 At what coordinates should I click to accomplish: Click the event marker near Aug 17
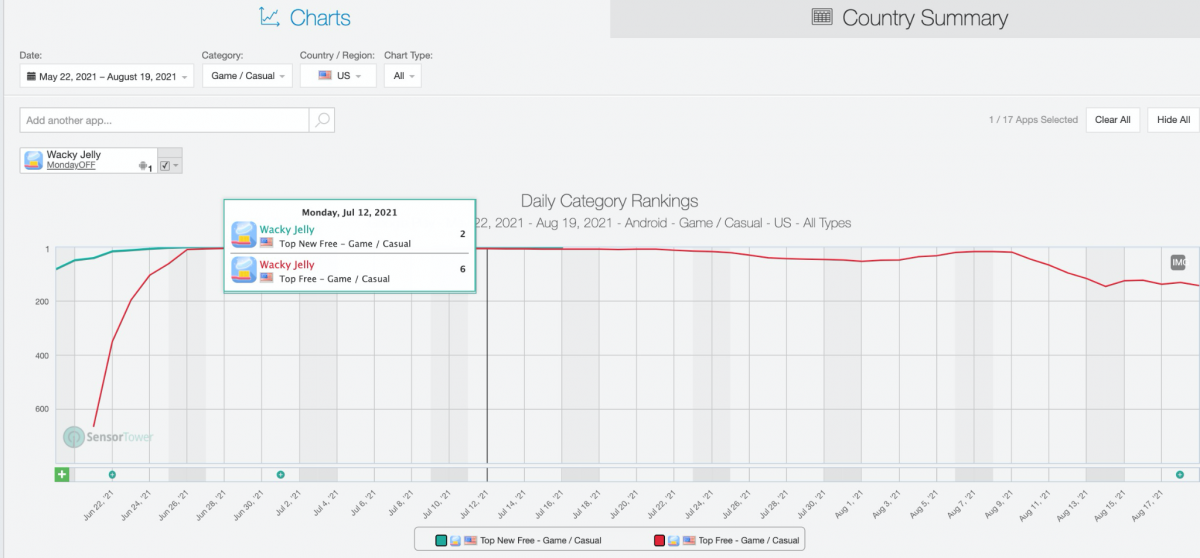click(1180, 474)
